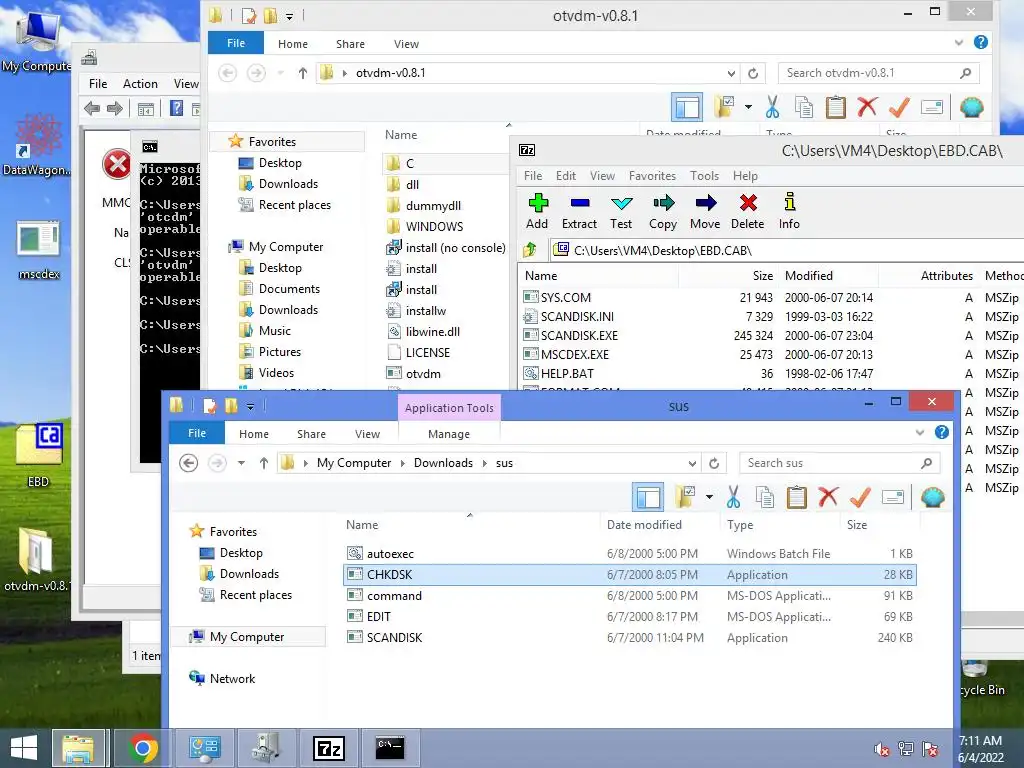1024x768 pixels.
Task: Select the mscdex desktop icon
Action: pyautogui.click(x=39, y=250)
